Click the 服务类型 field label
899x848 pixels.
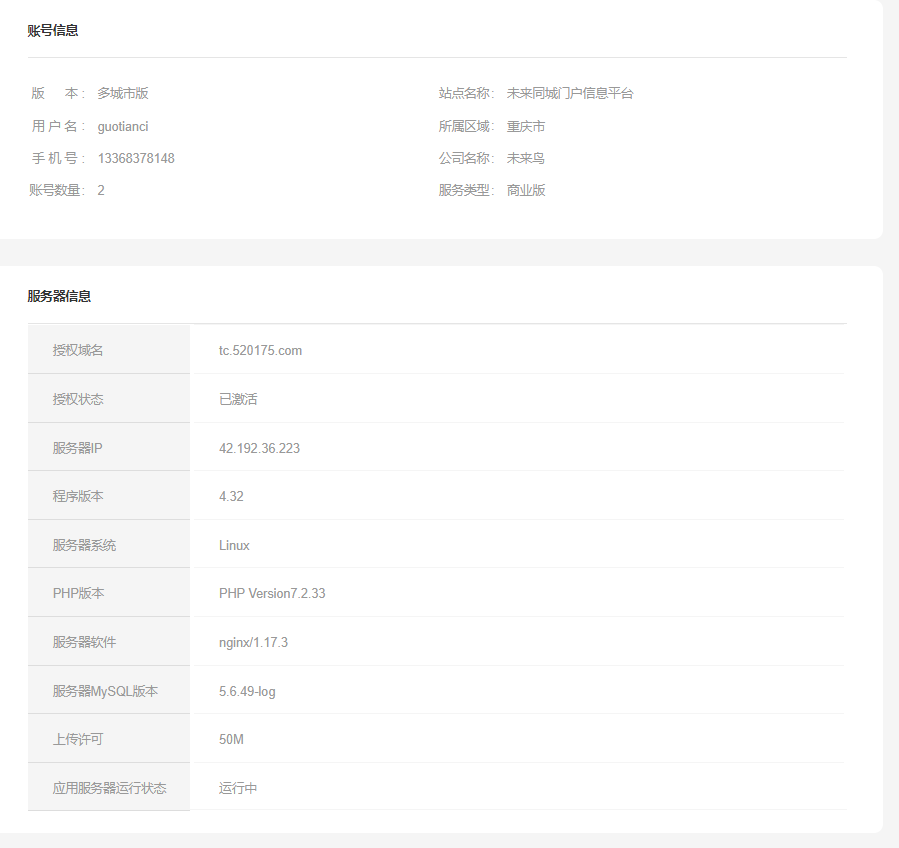click(466, 190)
